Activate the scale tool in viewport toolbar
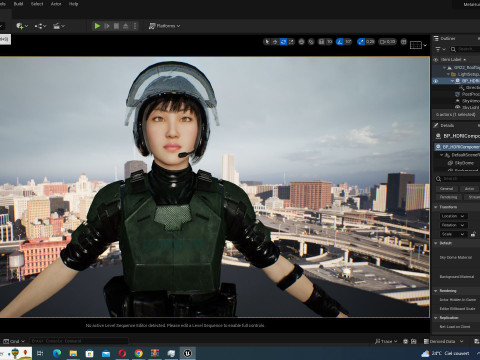The width and height of the screenshot is (480, 360). pos(291,42)
